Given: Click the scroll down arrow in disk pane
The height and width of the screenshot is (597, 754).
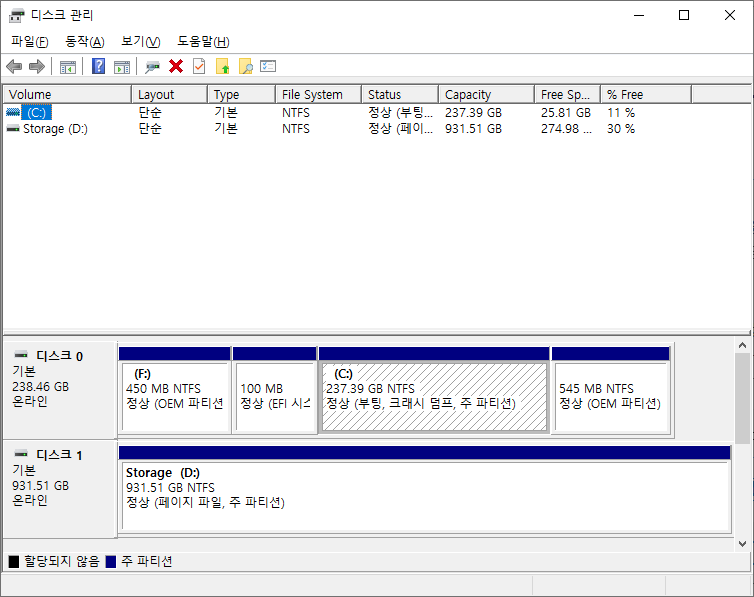Looking at the screenshot, I should coord(742,544).
